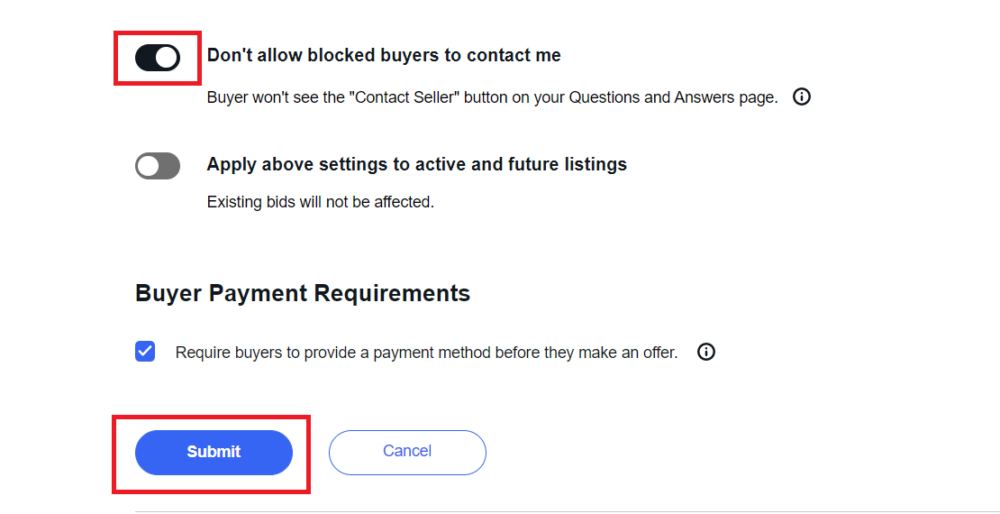Click the white checkmark inside the blue checkbox
The height and width of the screenshot is (514, 1000).
tap(145, 352)
